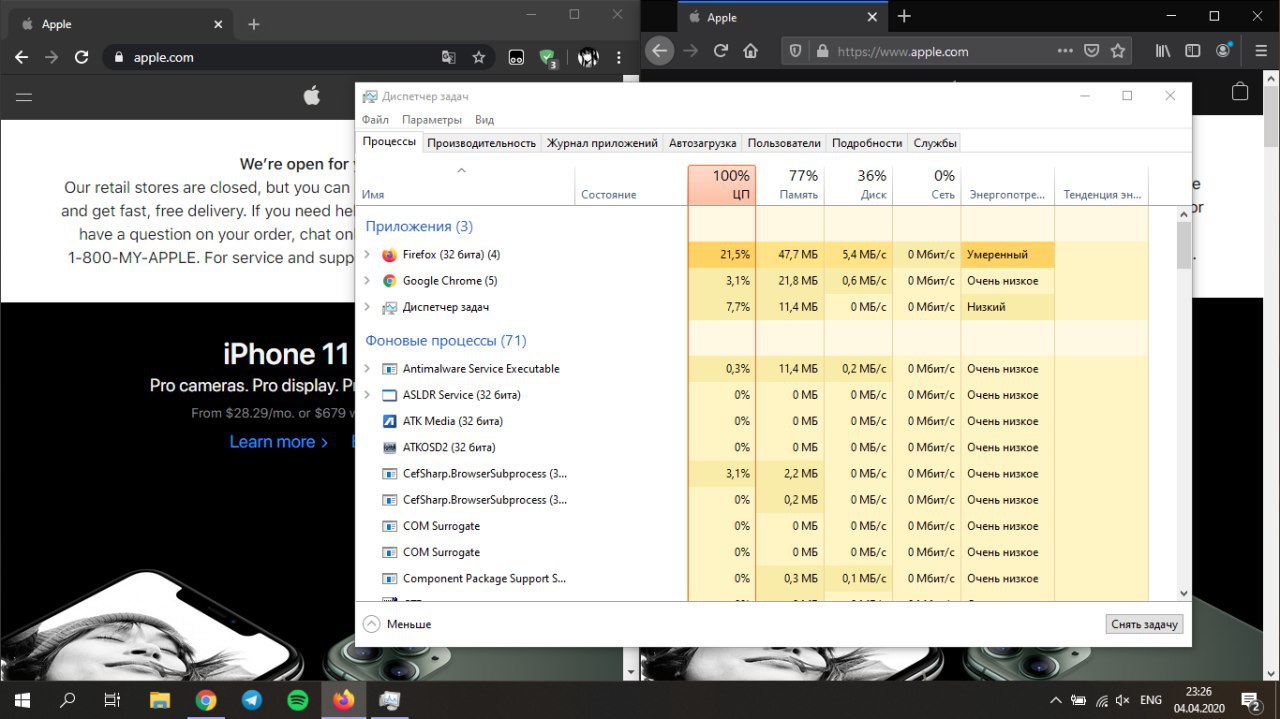Save page to Pocket in Firefox
The image size is (1280, 719).
(x=1092, y=50)
